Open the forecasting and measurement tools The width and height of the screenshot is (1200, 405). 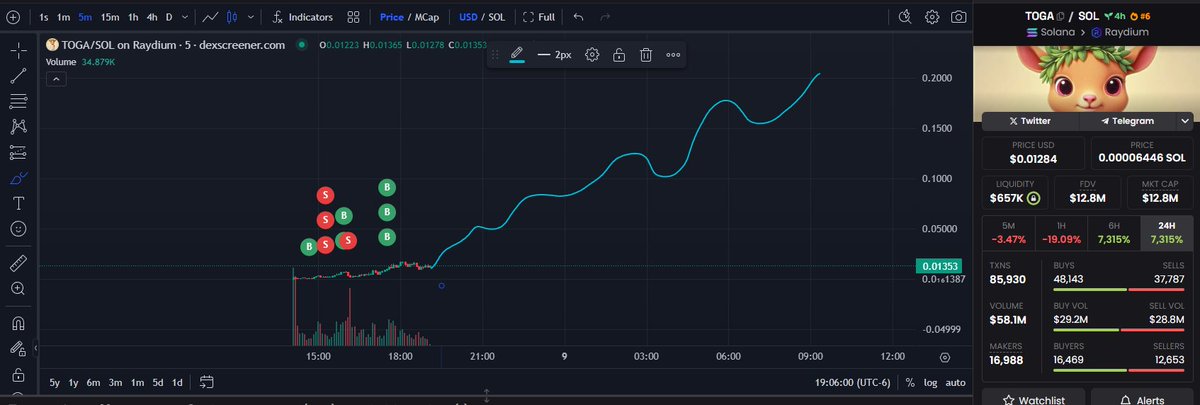(x=18, y=152)
